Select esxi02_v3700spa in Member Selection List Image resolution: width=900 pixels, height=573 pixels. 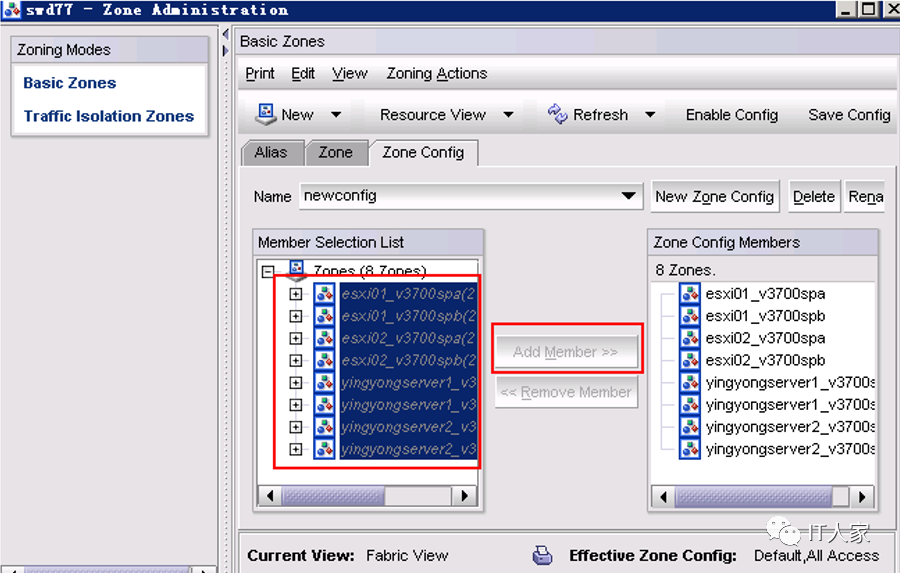408,338
